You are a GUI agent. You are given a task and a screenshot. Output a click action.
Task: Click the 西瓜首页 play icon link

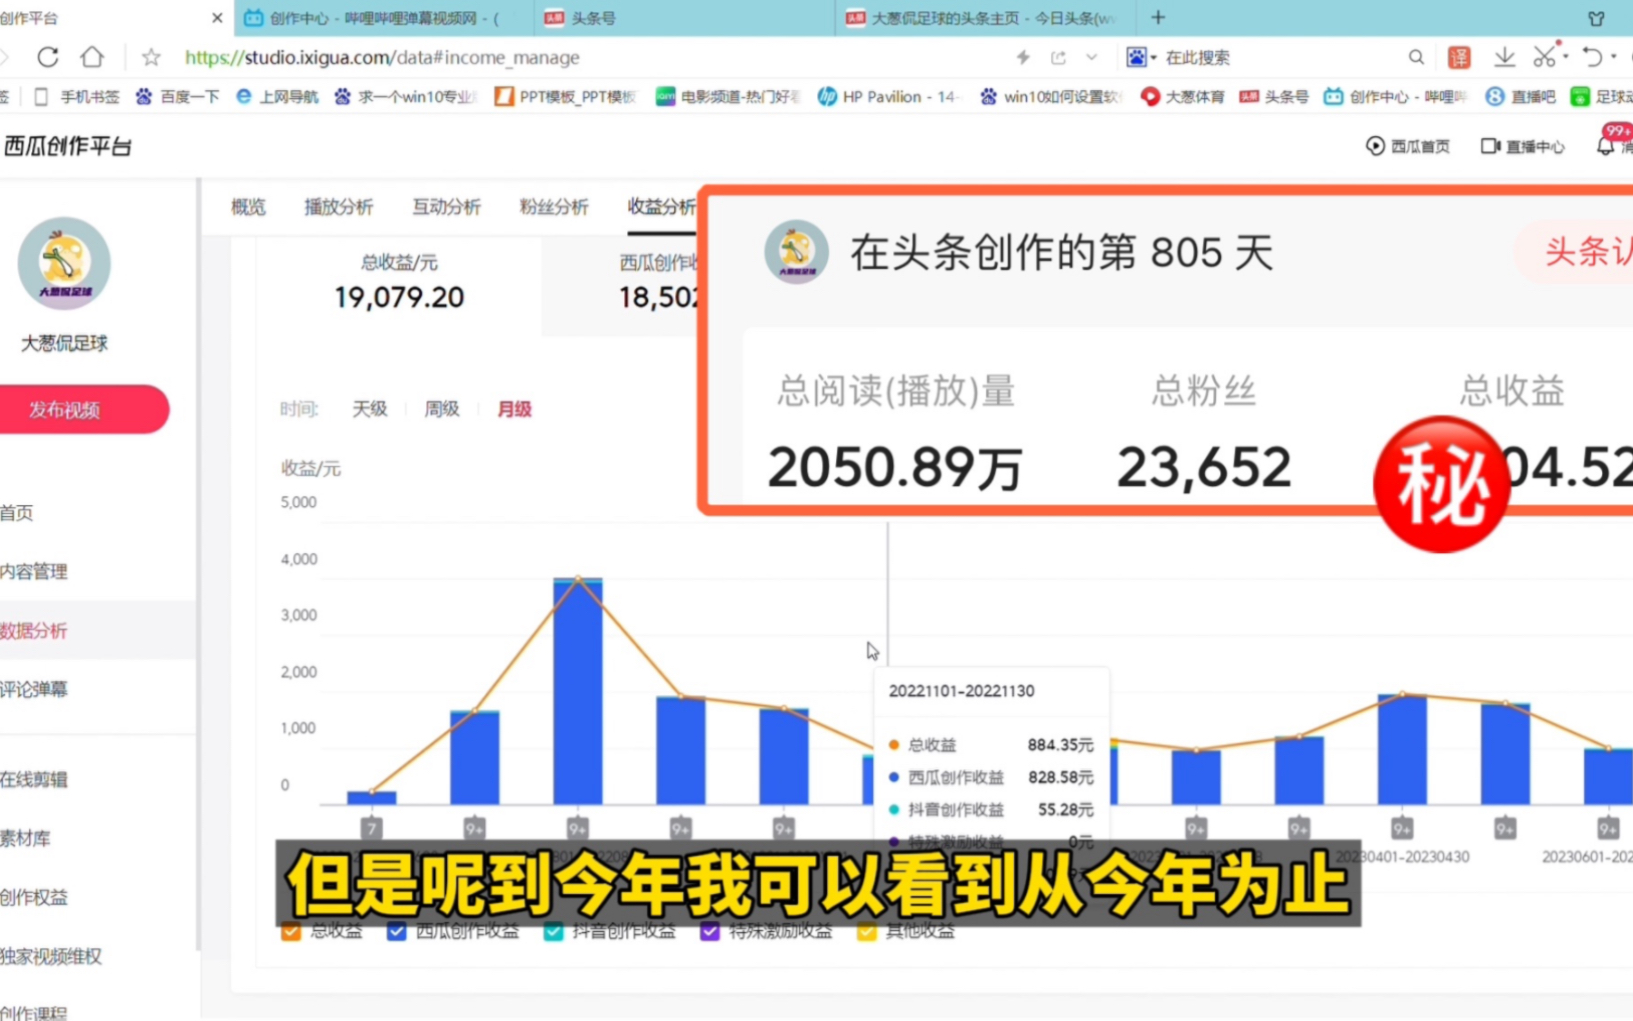click(x=1408, y=146)
